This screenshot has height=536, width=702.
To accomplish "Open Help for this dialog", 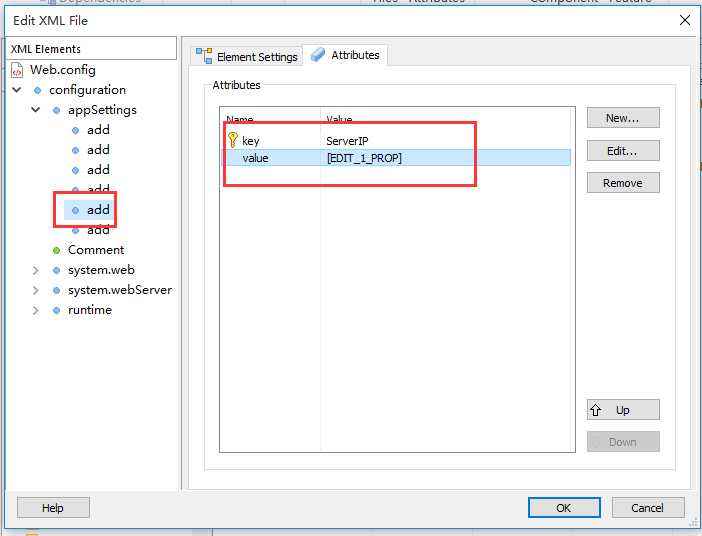I will (53, 507).
